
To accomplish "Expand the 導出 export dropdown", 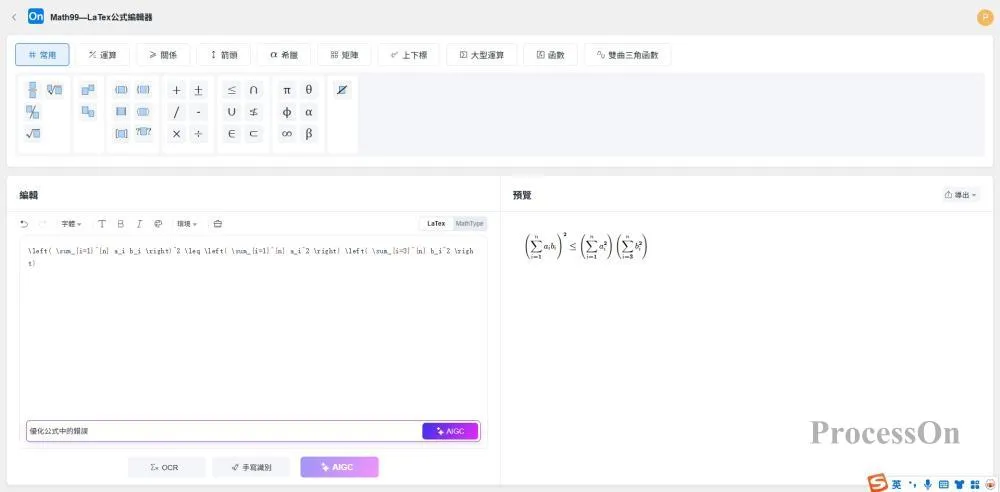I will coord(960,195).
